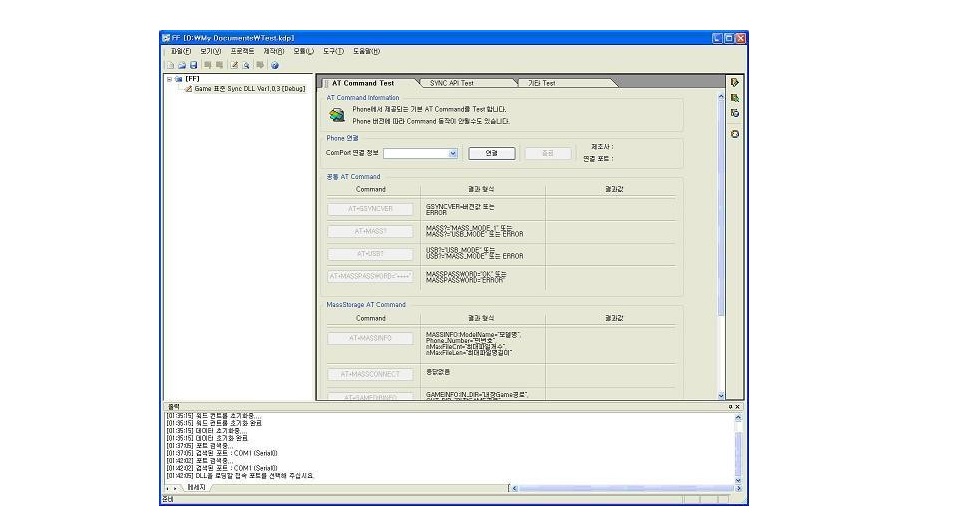Click the round bottom icon in right sidebar

tap(735, 134)
